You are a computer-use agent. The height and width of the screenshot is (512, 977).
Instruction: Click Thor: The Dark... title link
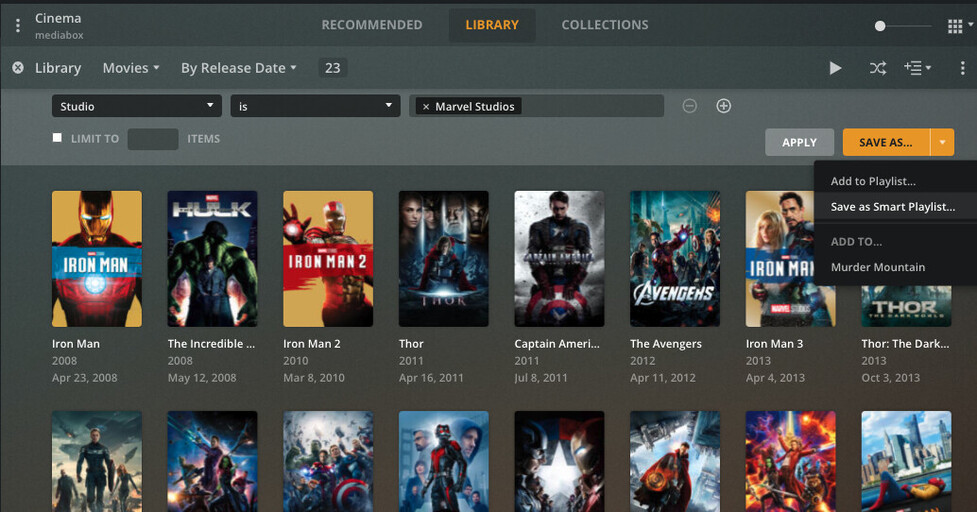pyautogui.click(x=905, y=344)
